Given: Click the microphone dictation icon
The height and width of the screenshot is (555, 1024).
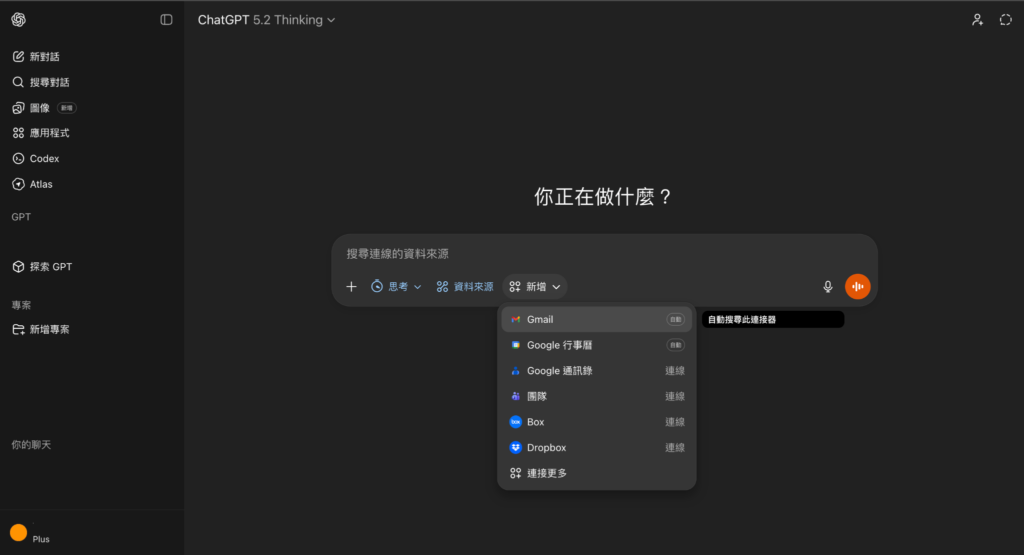Looking at the screenshot, I should pyautogui.click(x=827, y=287).
